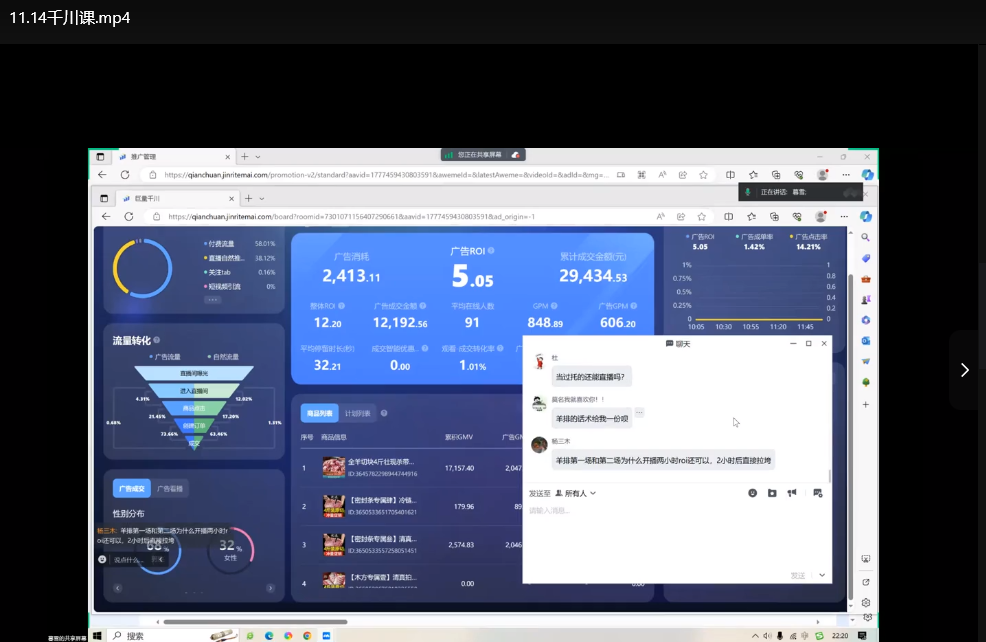Open message options ellipsis on 羊排的话术 message

[640, 412]
